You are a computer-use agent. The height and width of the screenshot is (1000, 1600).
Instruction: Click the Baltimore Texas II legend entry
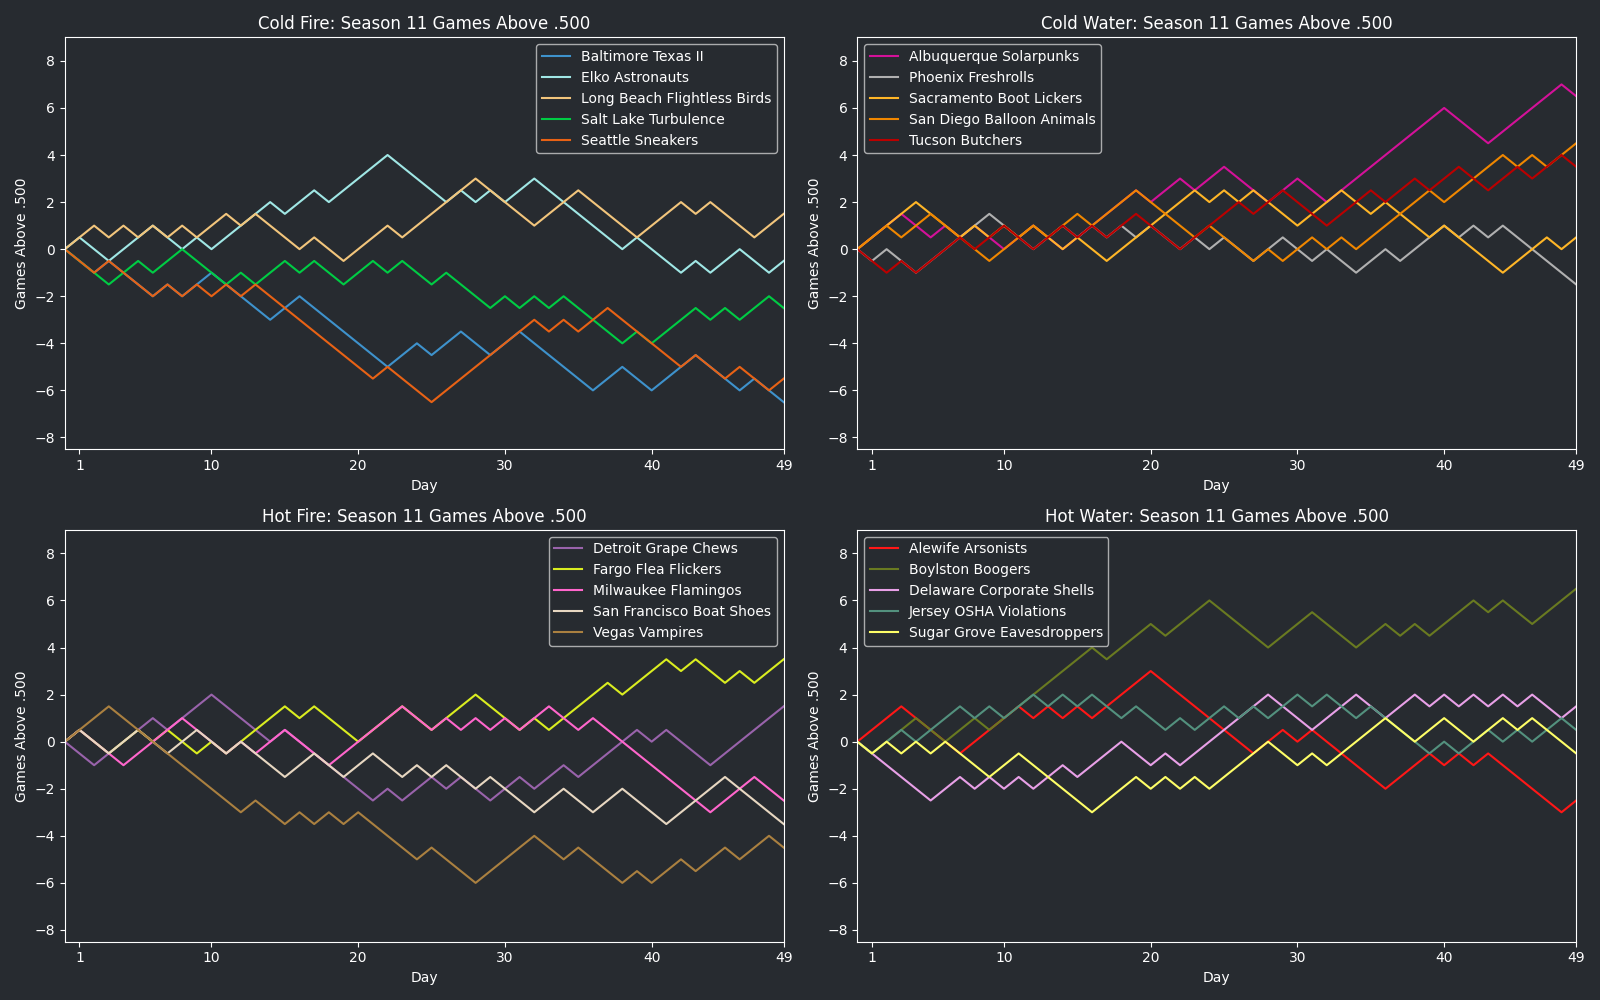(642, 56)
